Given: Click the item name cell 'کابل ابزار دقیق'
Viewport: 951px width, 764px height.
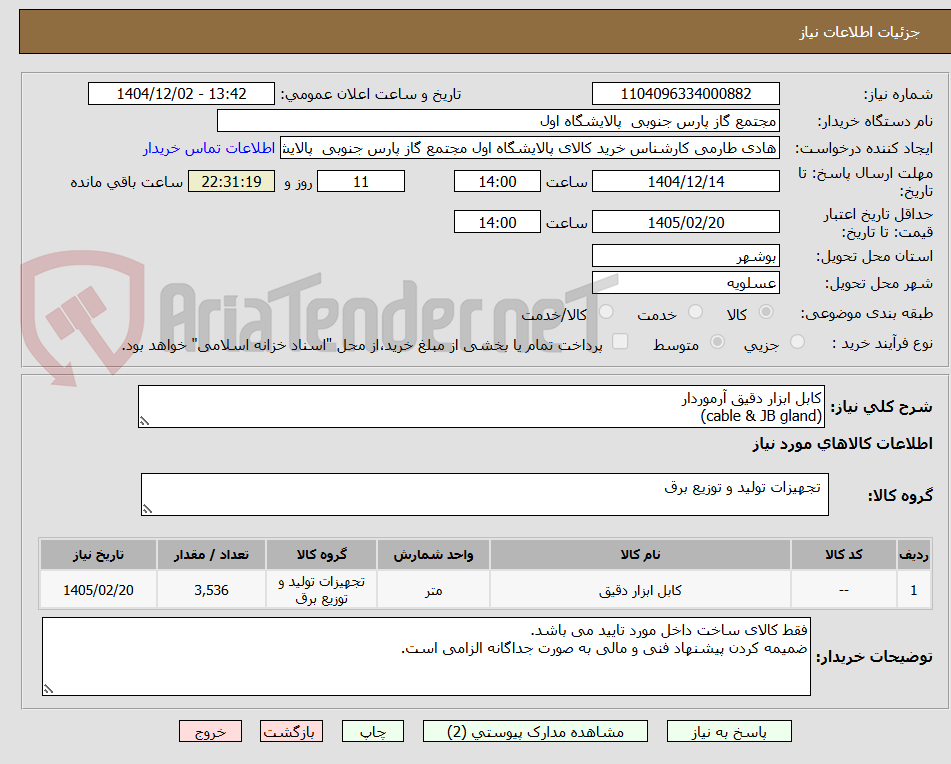Looking at the screenshot, I should [640, 590].
